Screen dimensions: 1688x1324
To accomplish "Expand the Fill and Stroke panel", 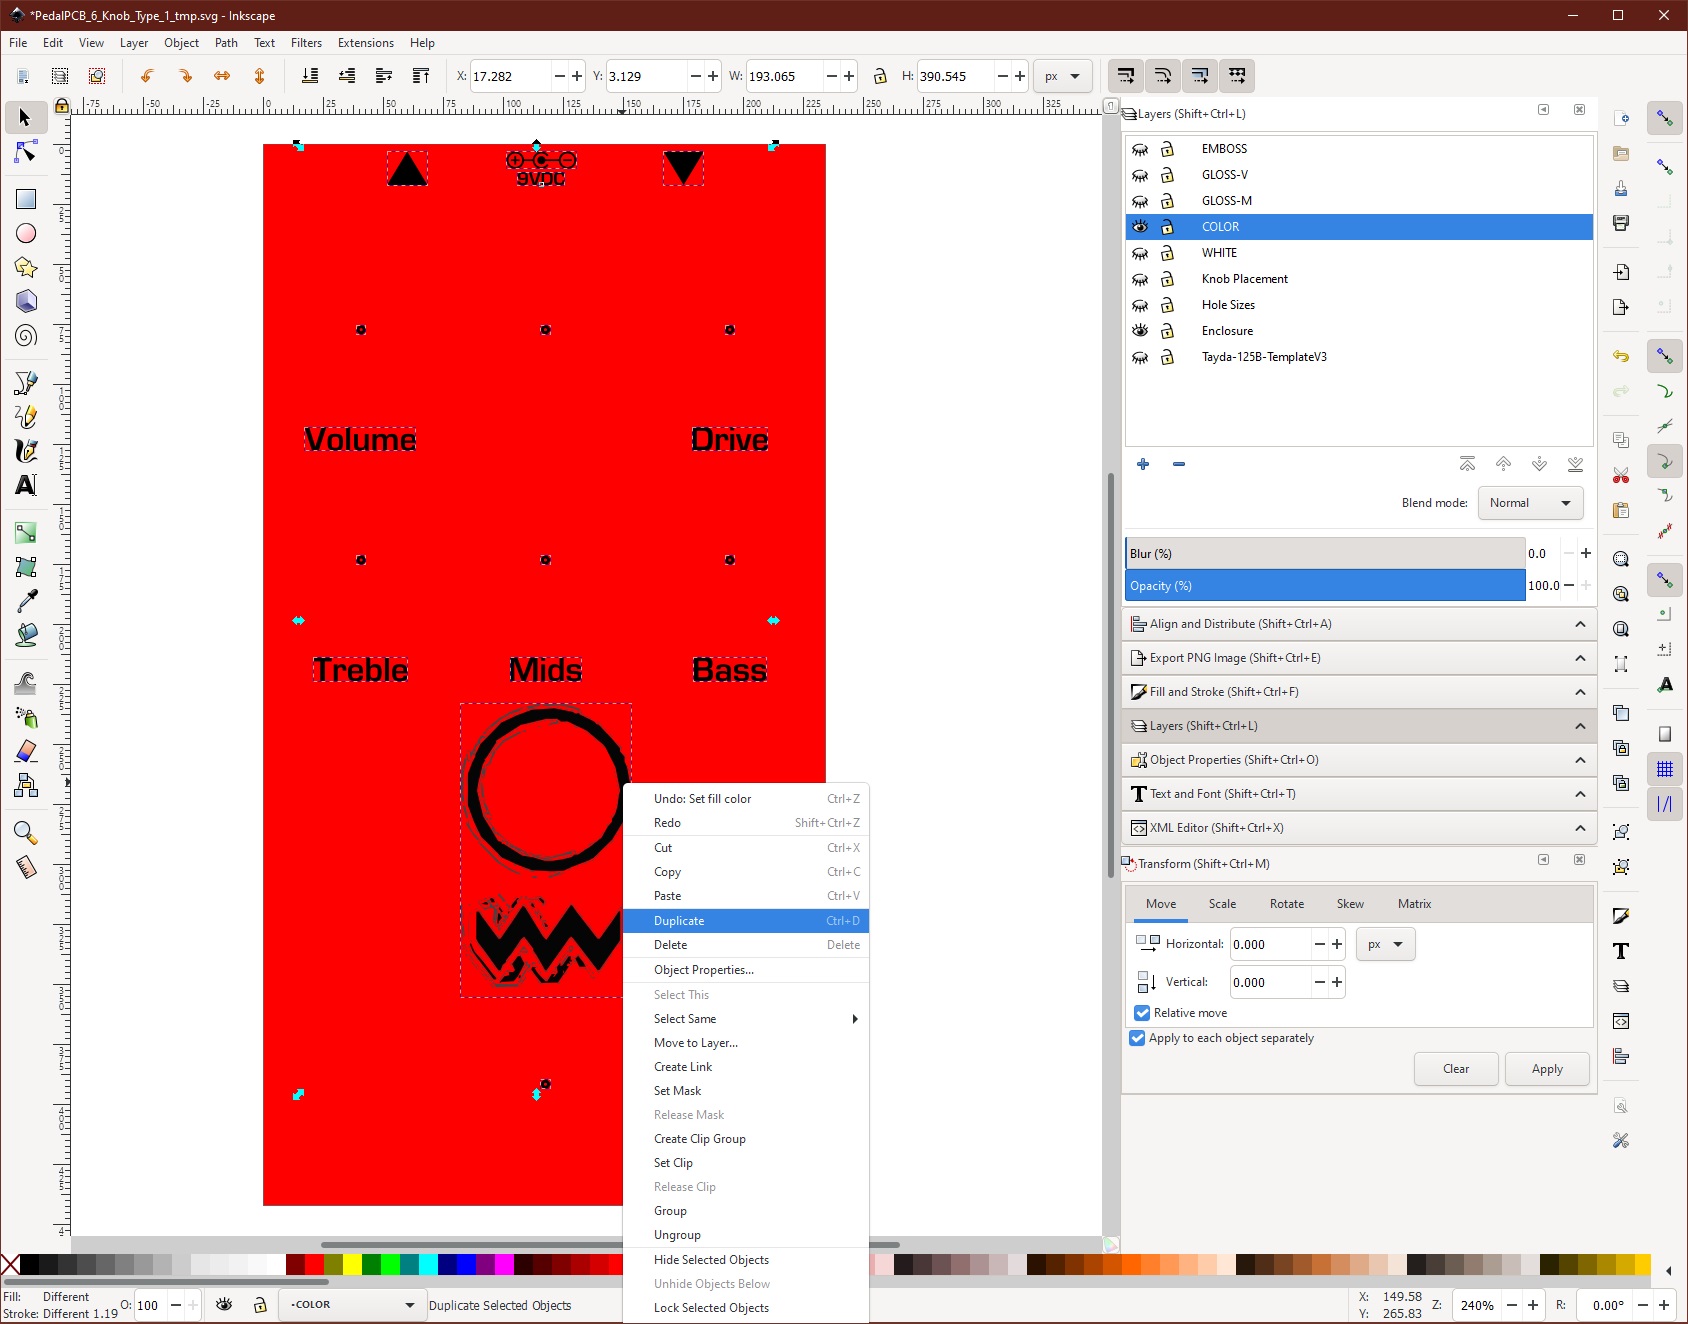I will coord(1359,692).
